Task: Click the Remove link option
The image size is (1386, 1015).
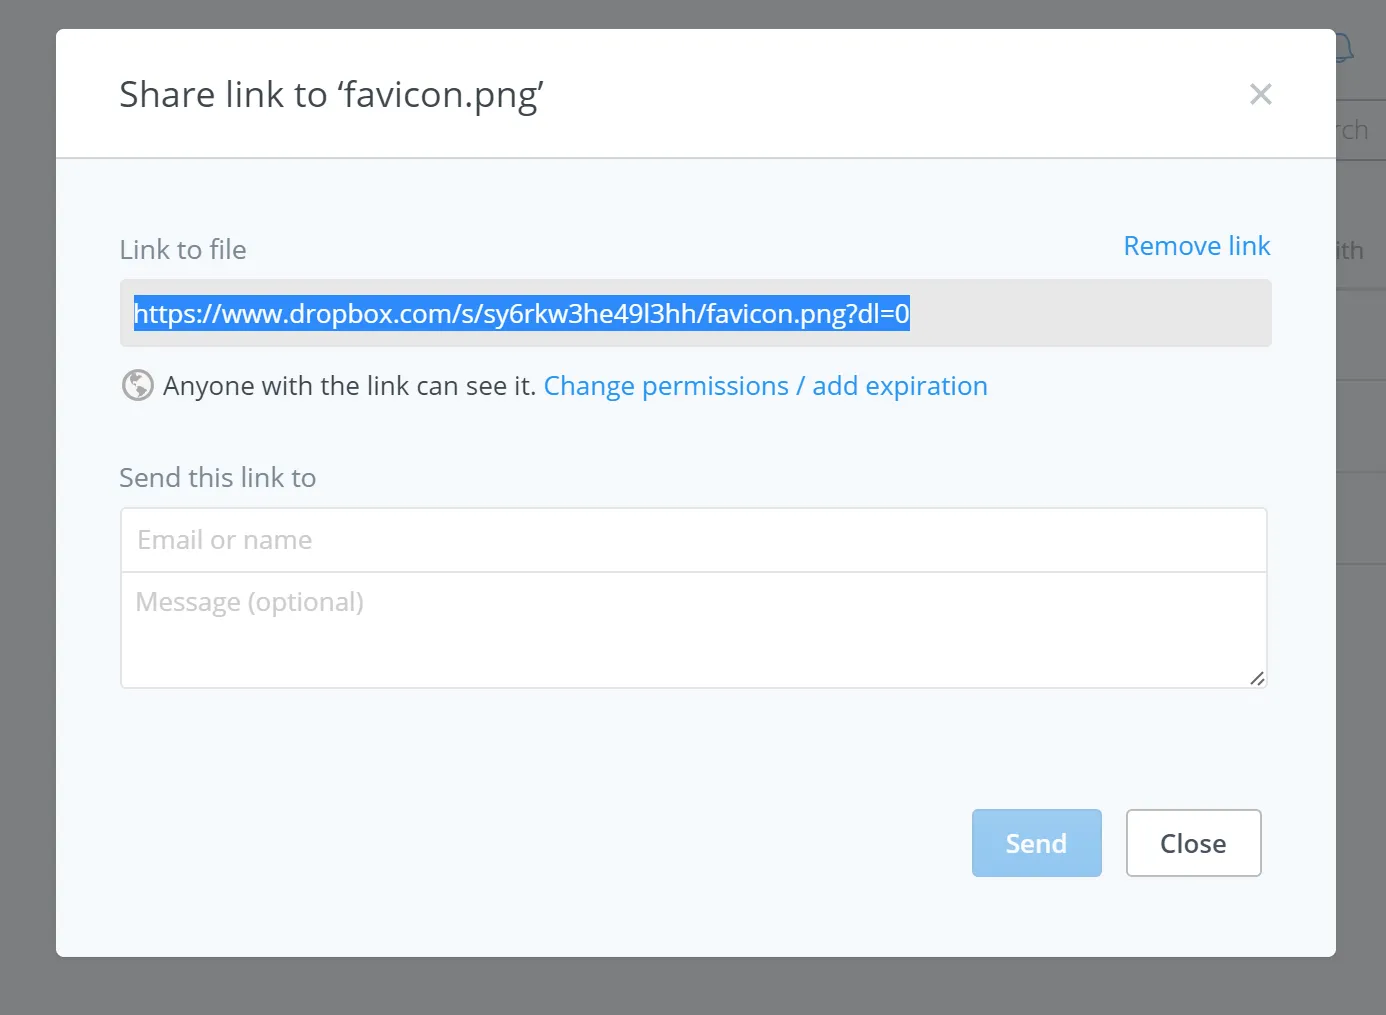Action: coord(1196,246)
